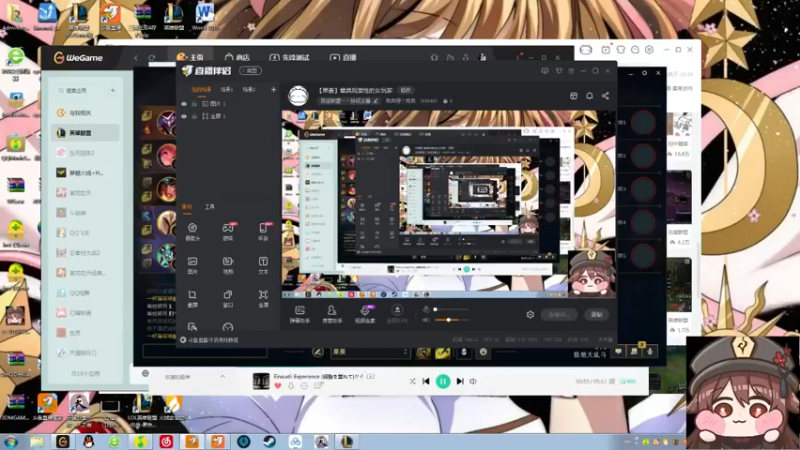Open the streaming companion settings gear

(530, 315)
